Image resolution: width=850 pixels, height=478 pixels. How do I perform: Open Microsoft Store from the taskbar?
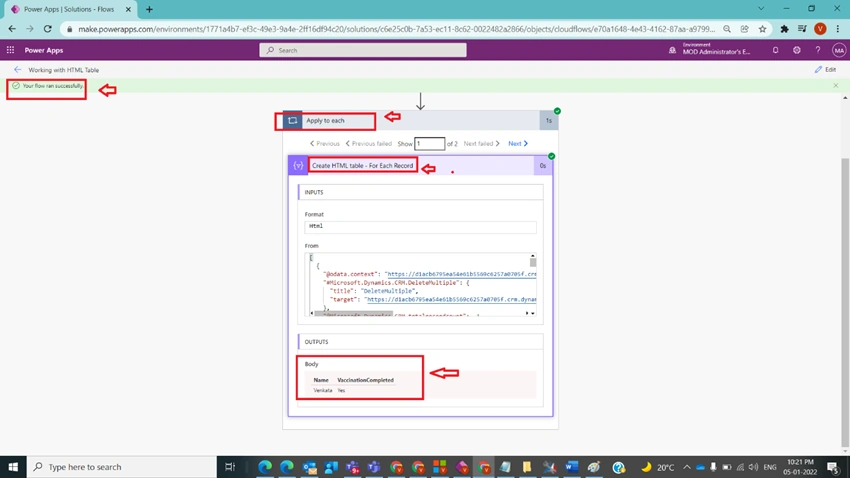pyautogui.click(x=440, y=467)
